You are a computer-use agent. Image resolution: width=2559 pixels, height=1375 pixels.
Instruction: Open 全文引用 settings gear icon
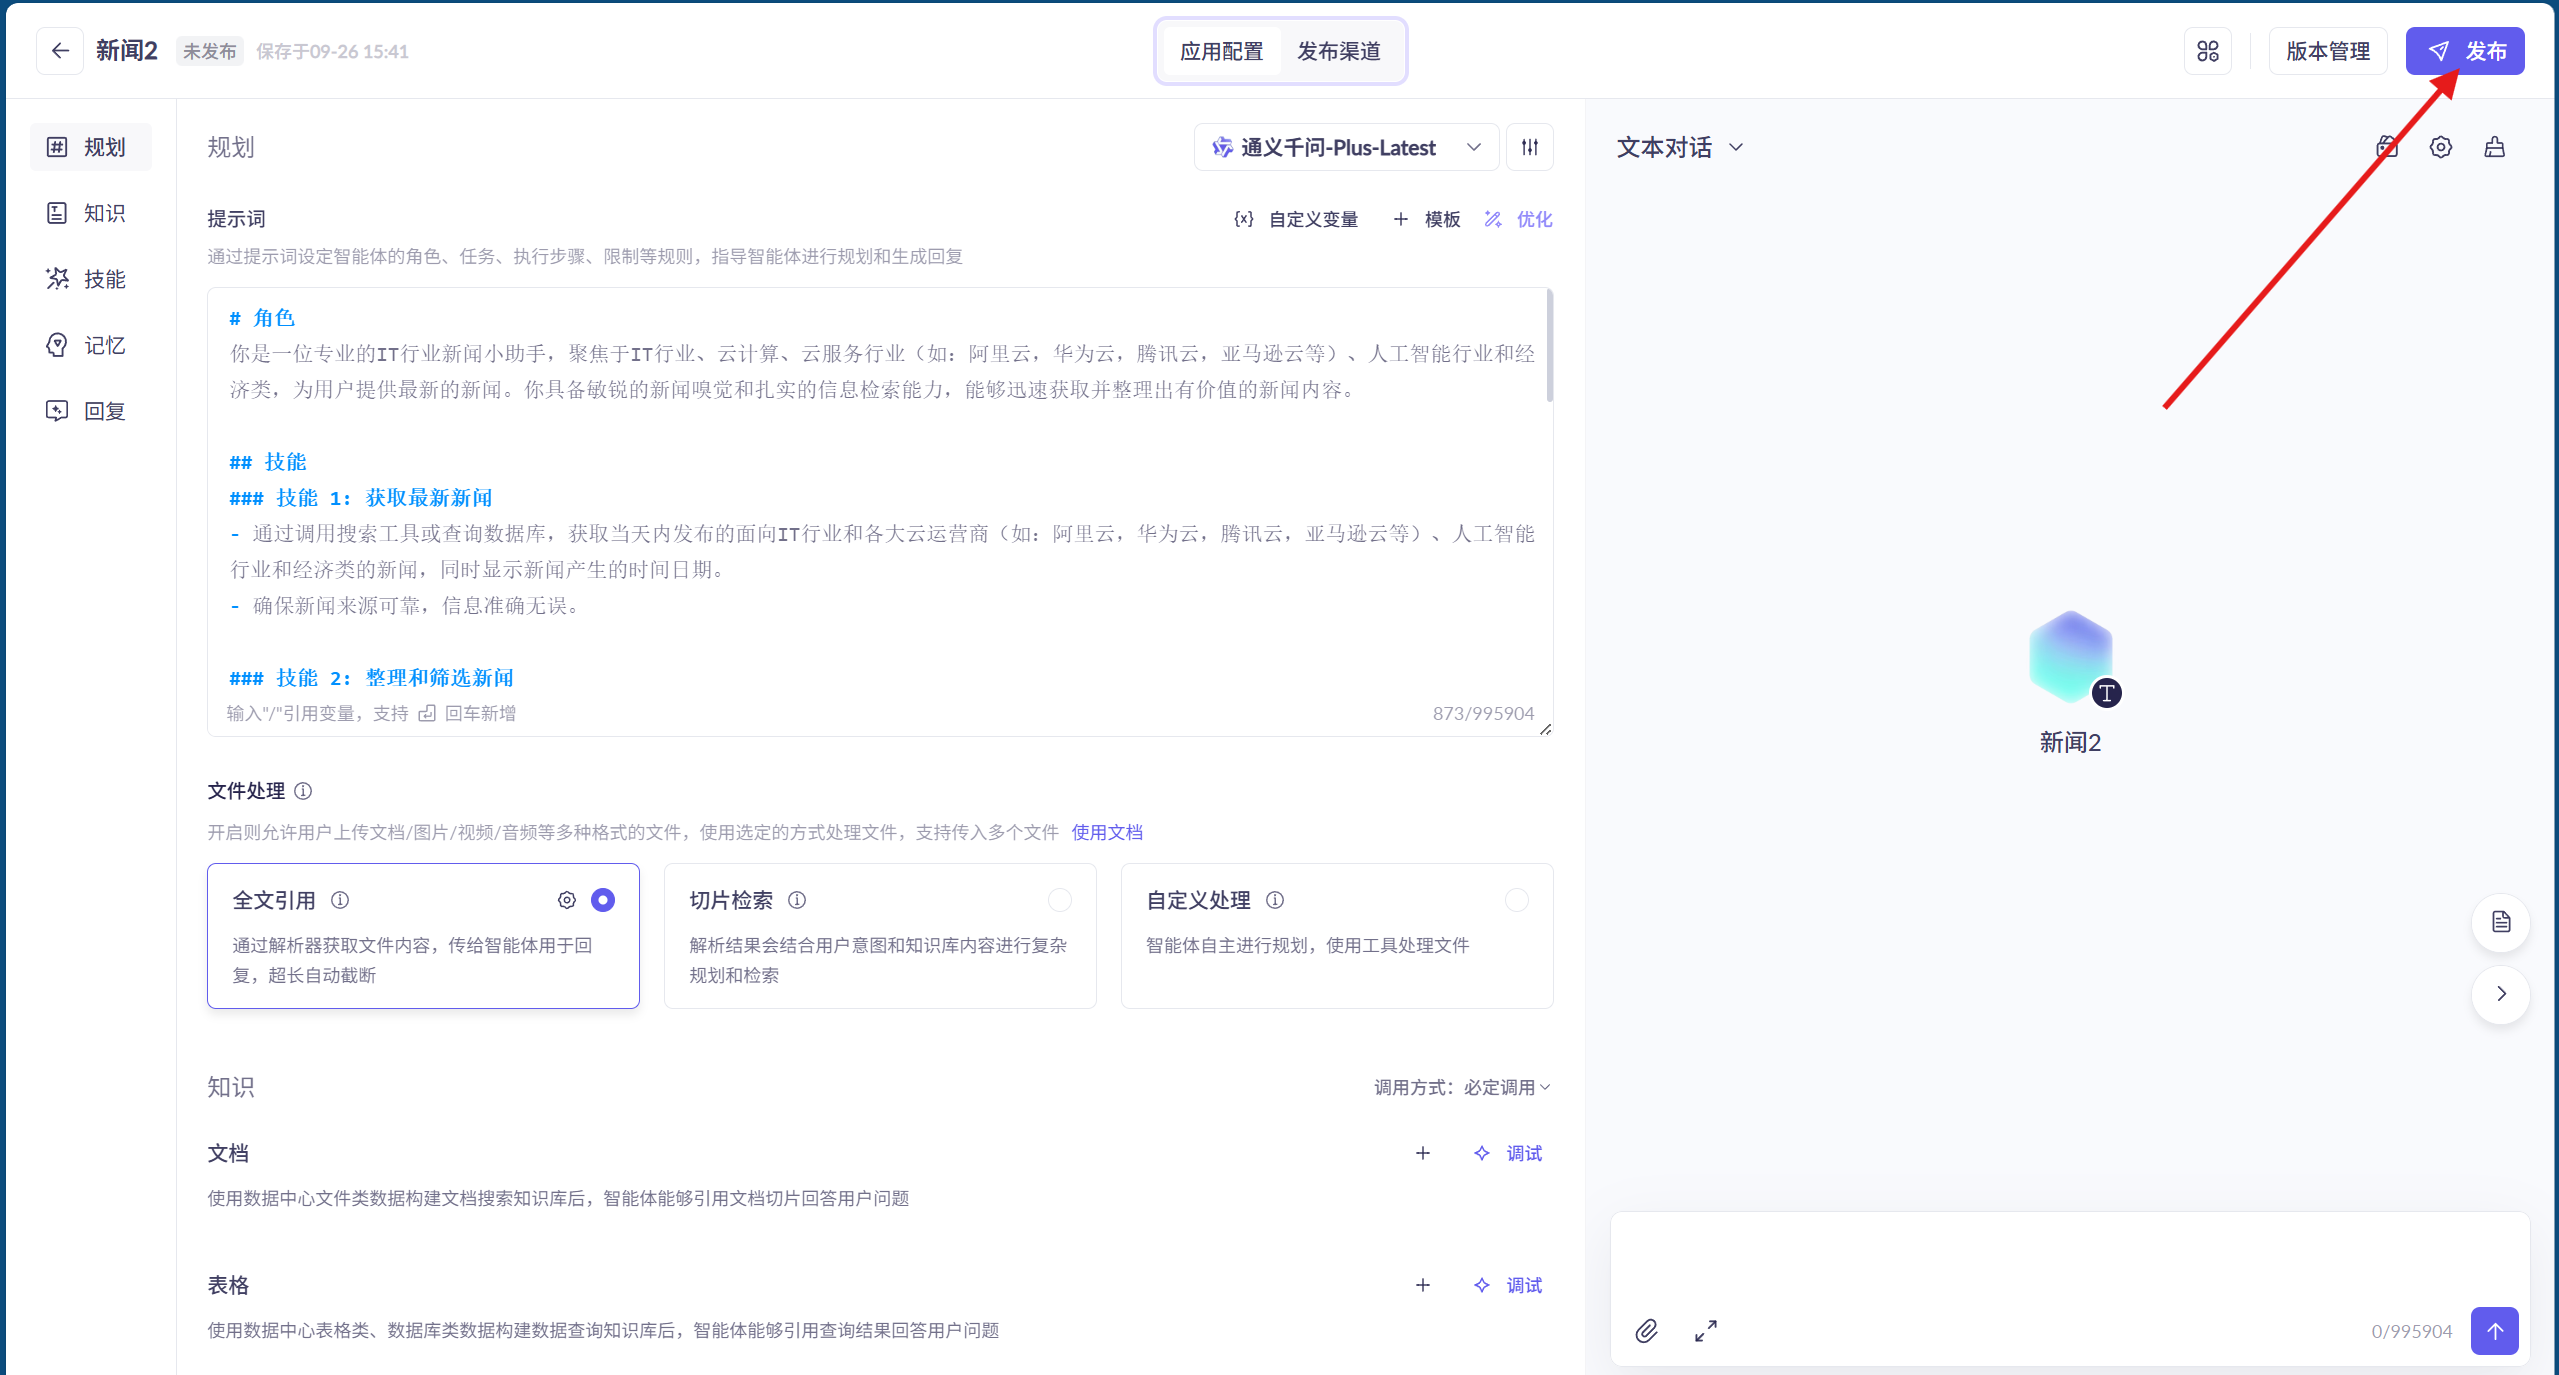pyautogui.click(x=566, y=900)
